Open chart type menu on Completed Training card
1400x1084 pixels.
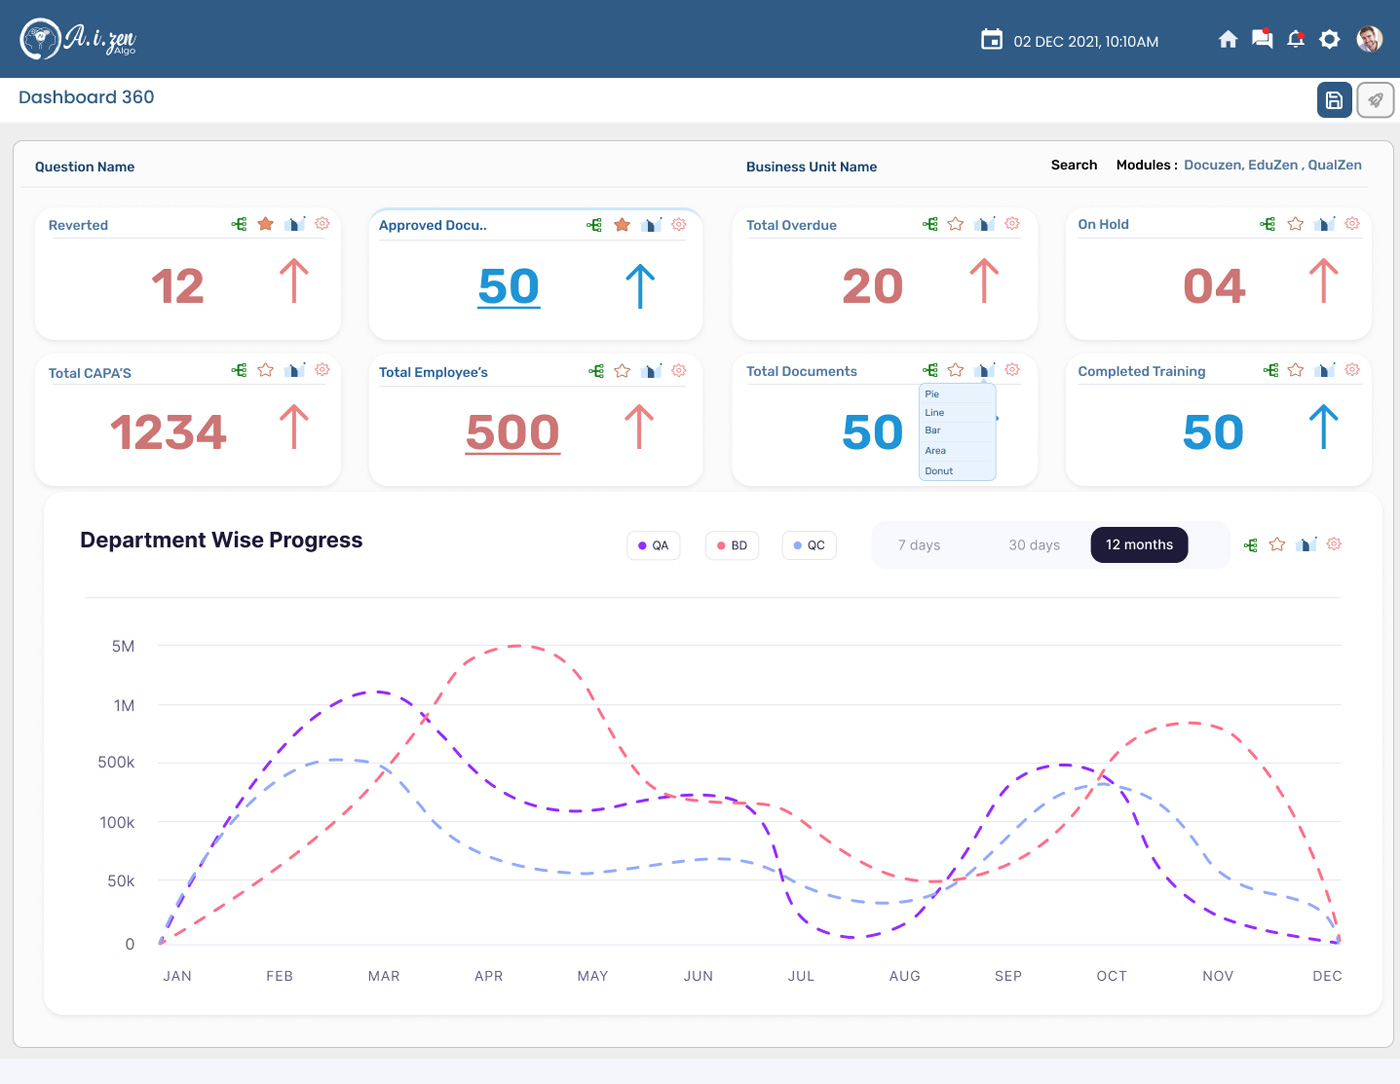click(x=1325, y=370)
